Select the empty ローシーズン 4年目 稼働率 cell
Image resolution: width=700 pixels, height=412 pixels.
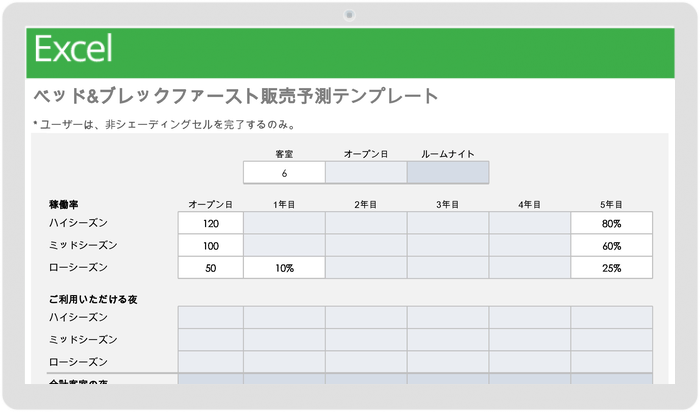pyautogui.click(x=529, y=268)
